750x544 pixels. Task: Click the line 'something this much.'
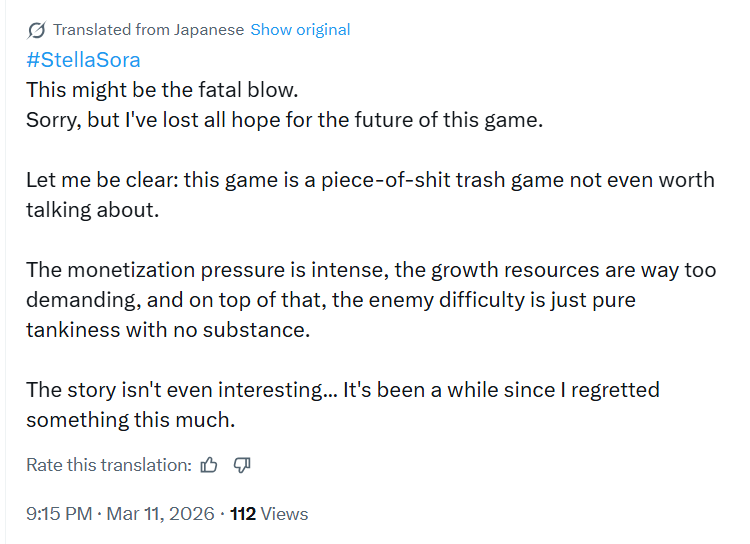tap(130, 420)
